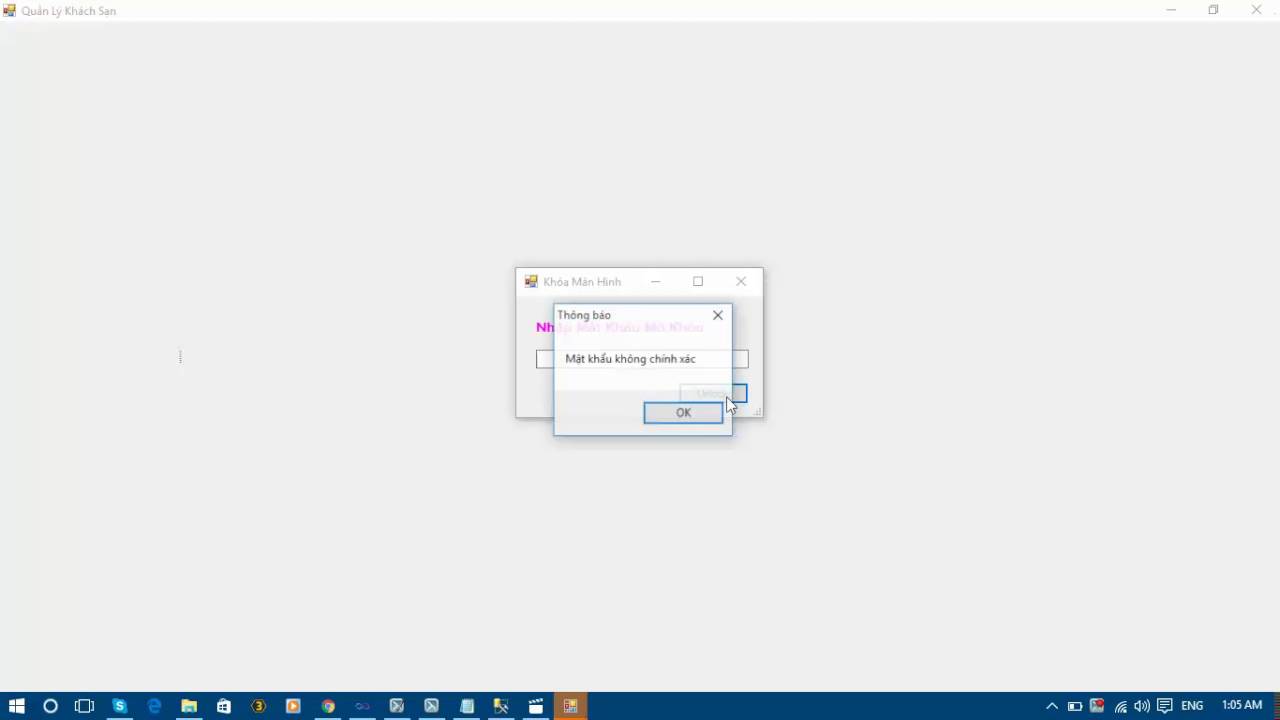
Task: Open the Wi-Fi network tray icon
Action: [x=1121, y=706]
